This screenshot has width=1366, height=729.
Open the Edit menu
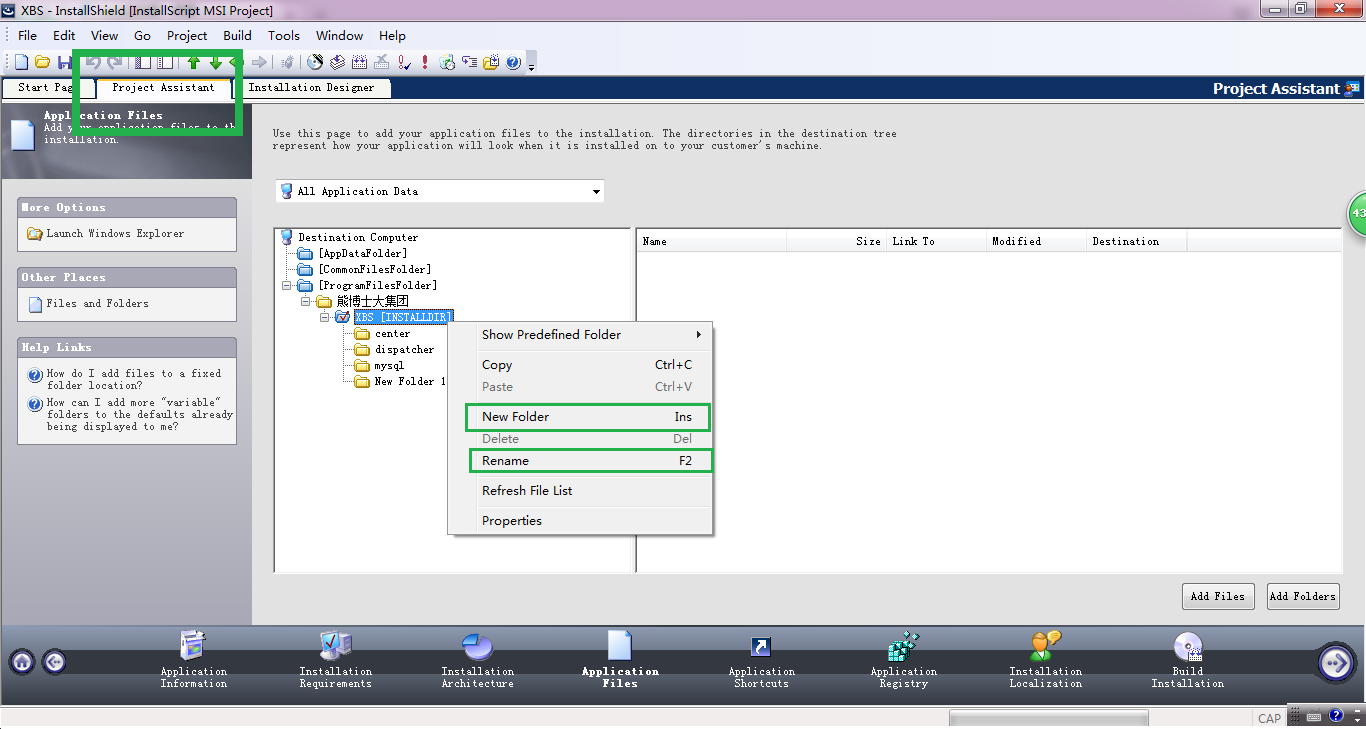tap(64, 35)
